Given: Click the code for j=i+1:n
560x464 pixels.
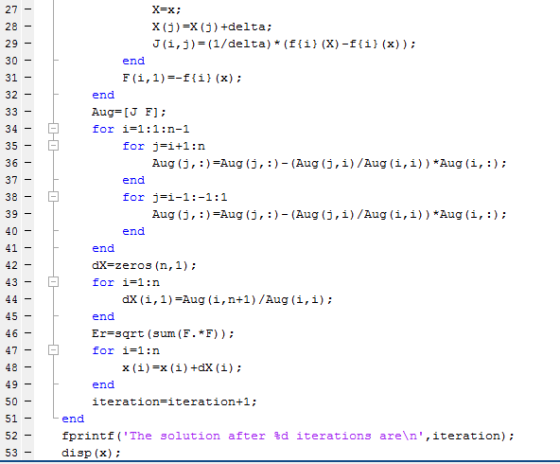Looking at the screenshot, I should (164, 146).
